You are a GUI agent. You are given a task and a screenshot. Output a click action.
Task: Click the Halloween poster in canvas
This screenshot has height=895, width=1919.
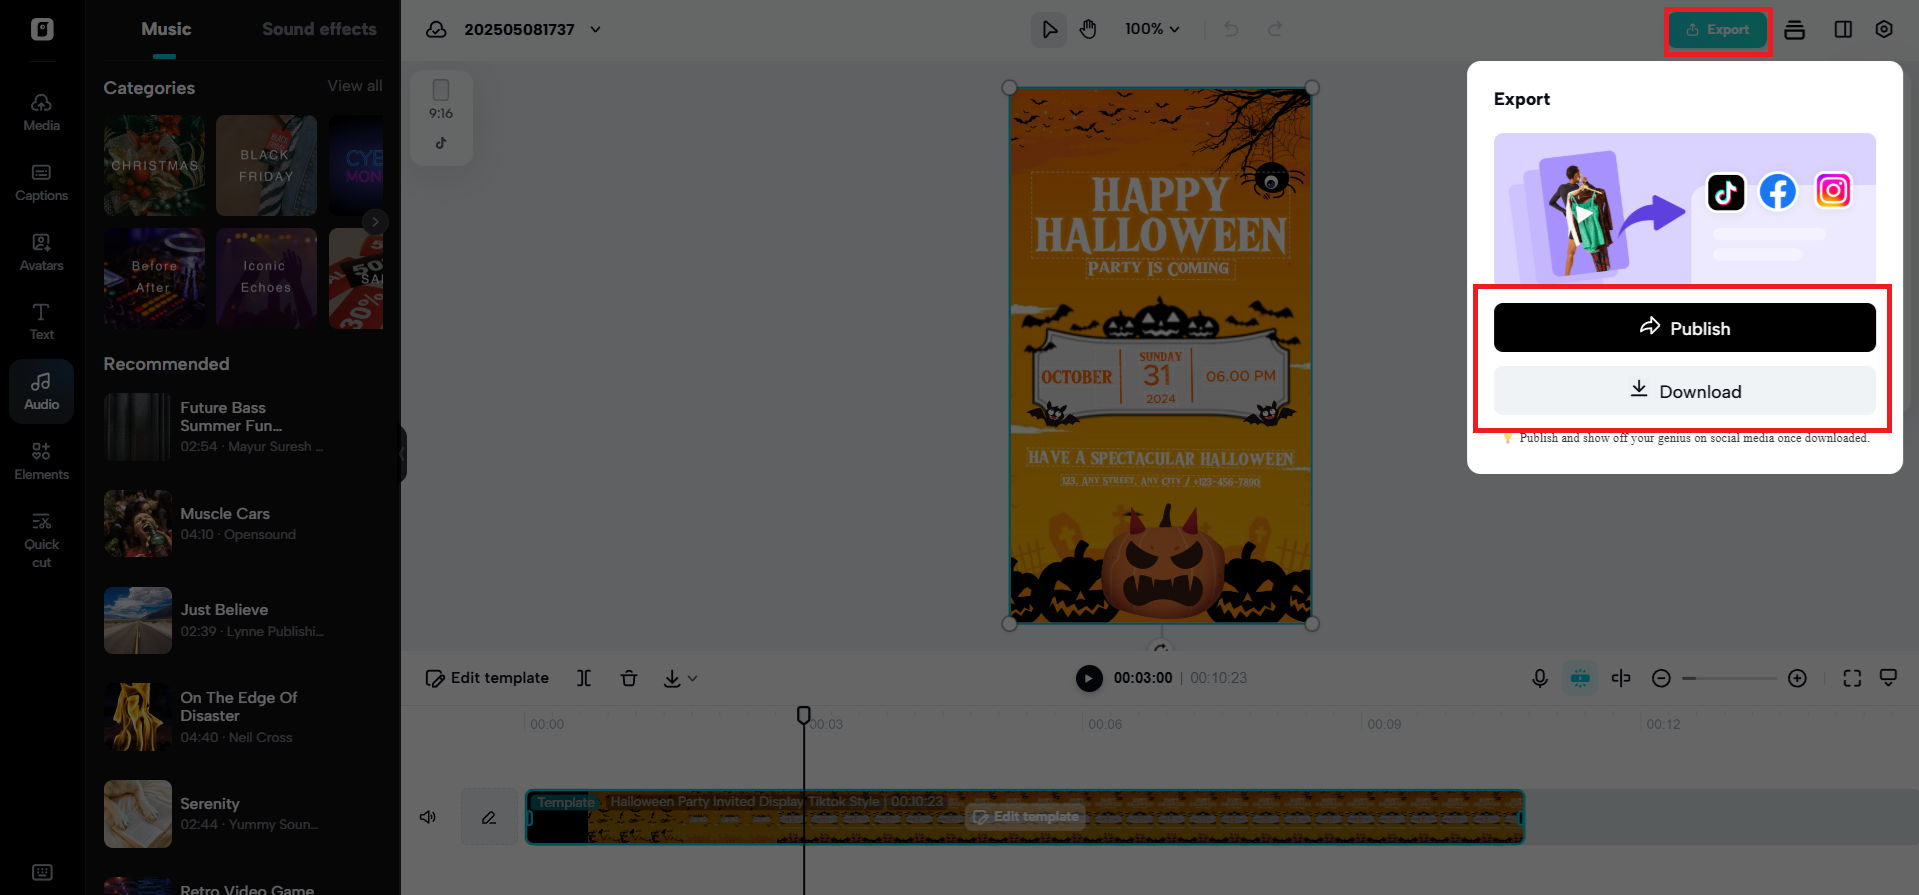coord(1160,355)
